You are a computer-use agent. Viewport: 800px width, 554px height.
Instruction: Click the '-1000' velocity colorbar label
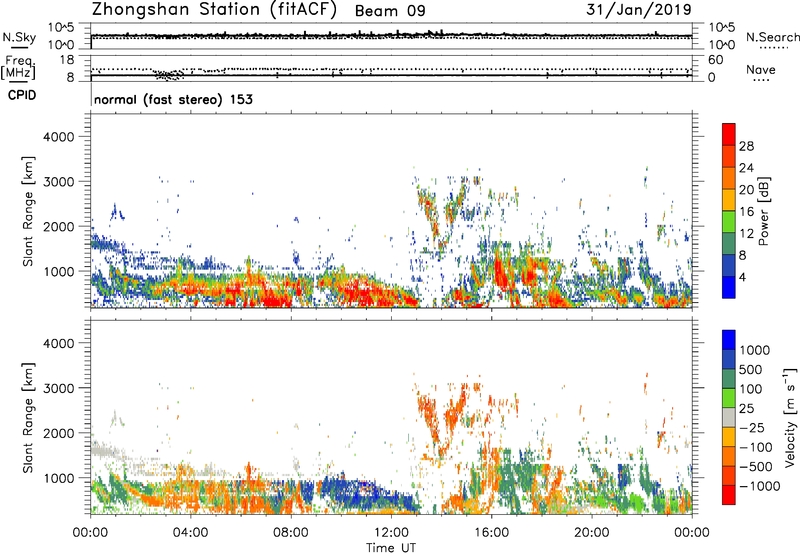coord(760,486)
